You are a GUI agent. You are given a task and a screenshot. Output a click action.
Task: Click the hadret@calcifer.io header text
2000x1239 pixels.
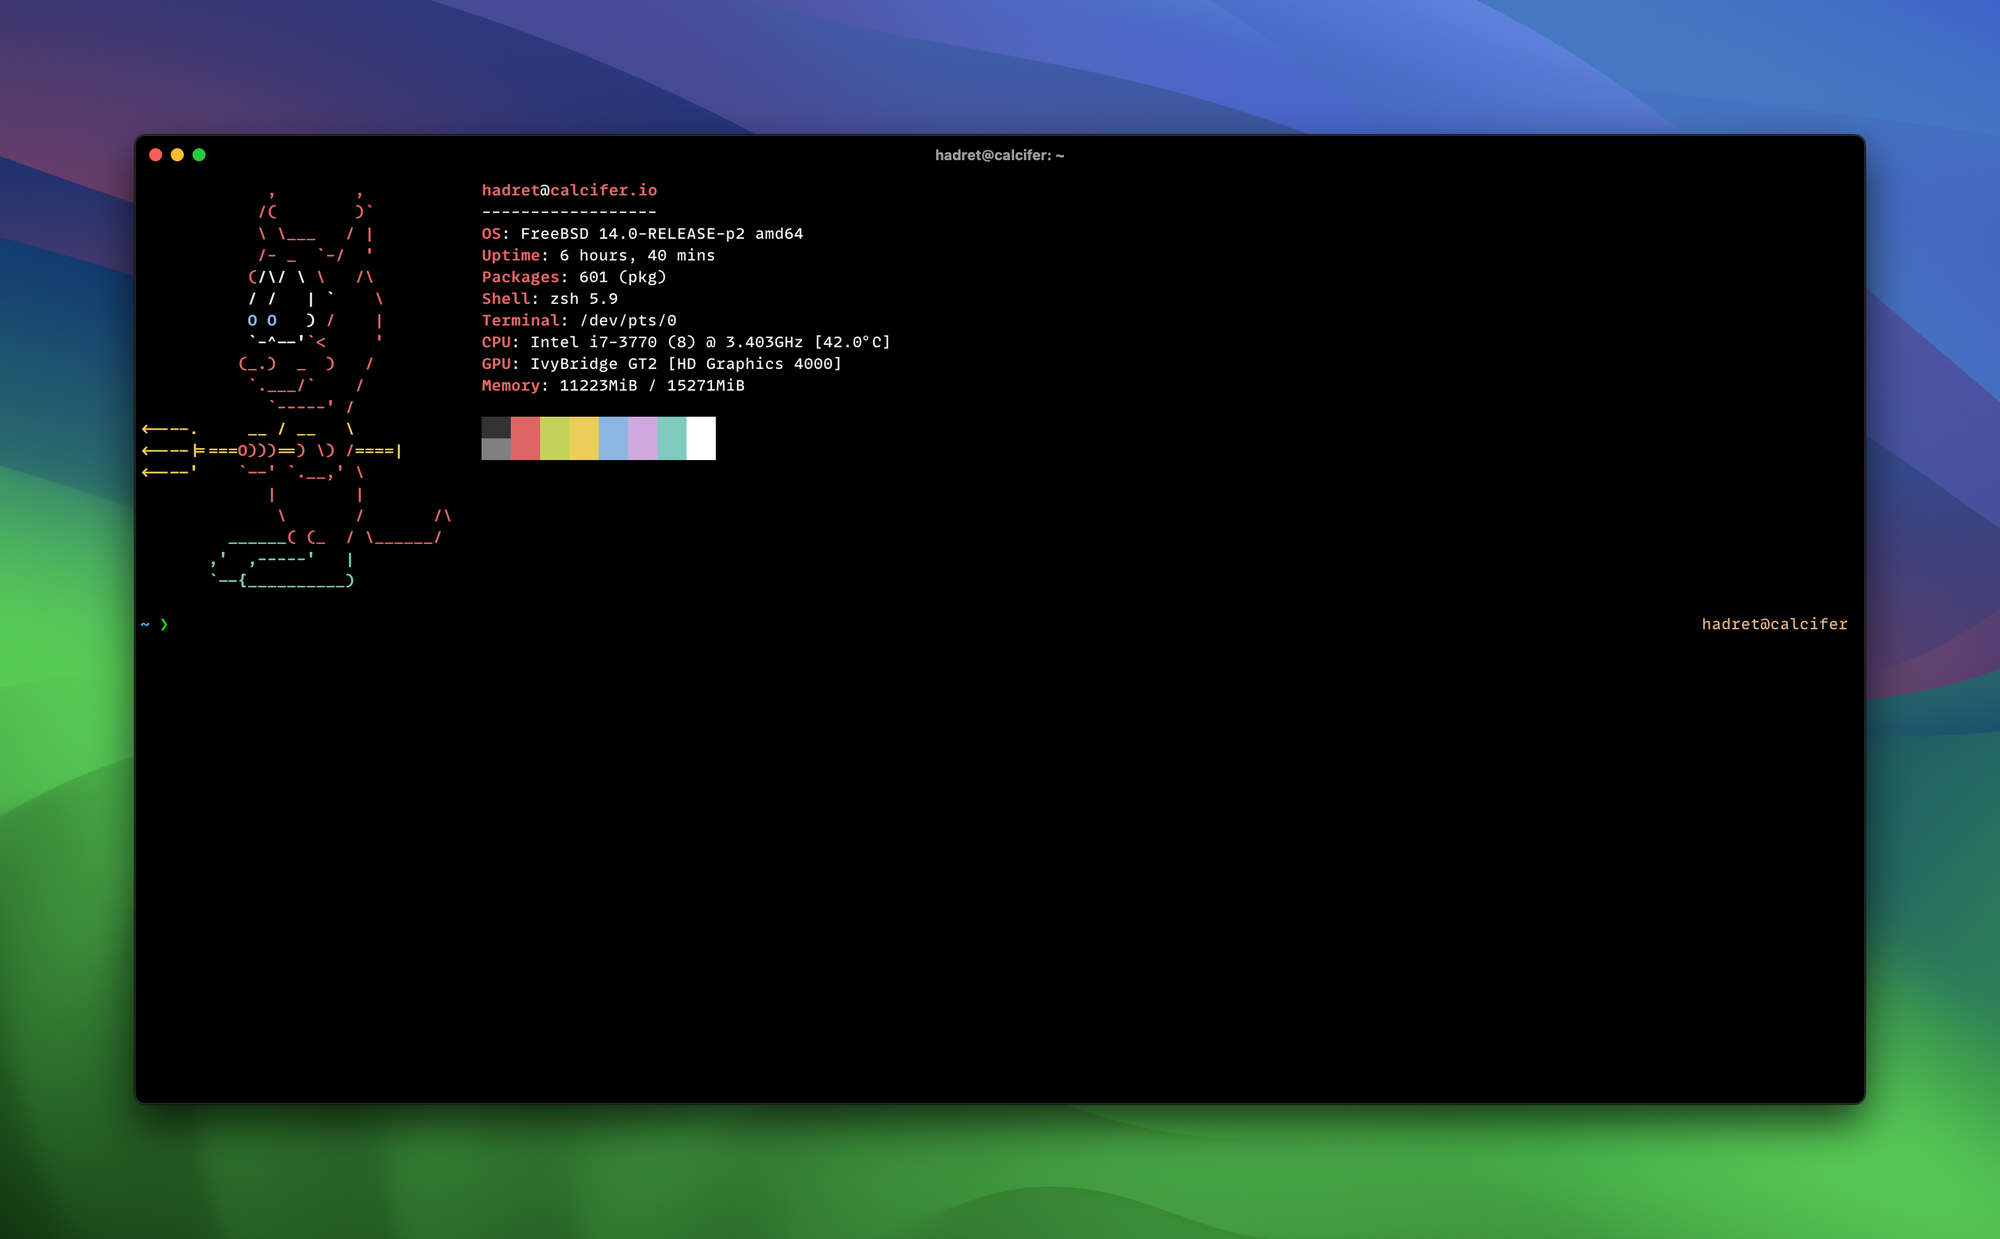point(569,190)
